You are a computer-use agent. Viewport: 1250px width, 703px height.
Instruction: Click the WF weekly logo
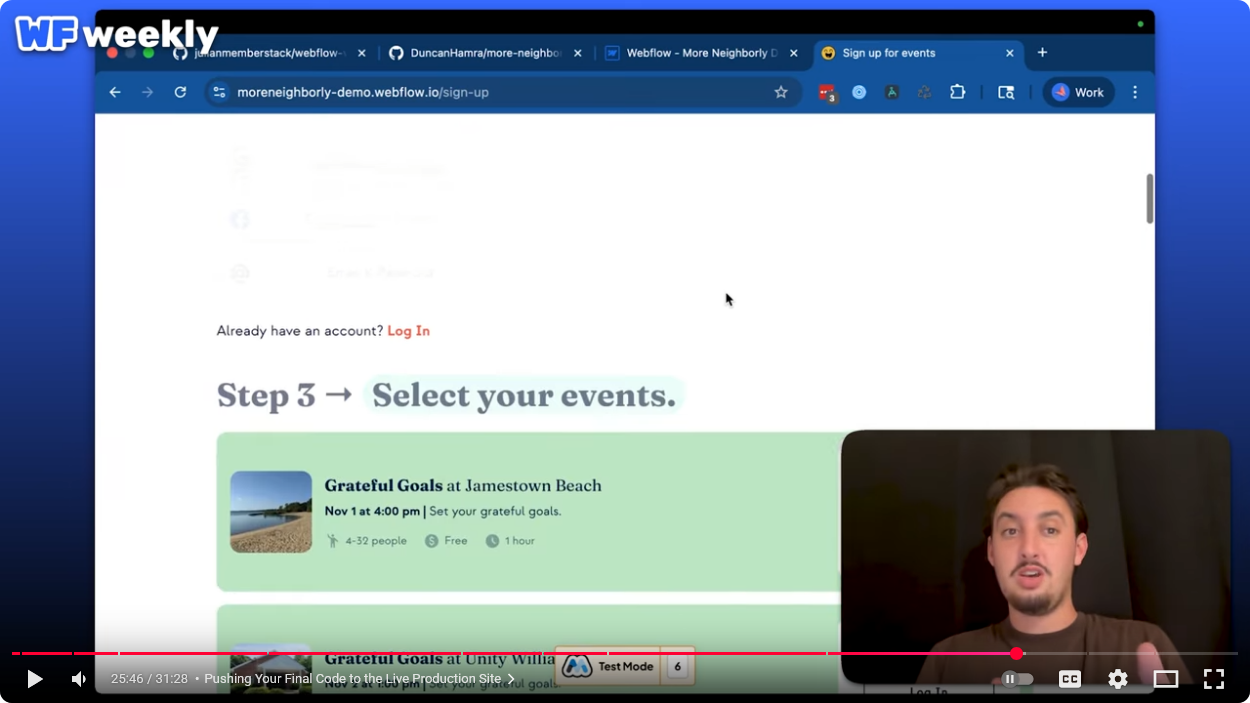tap(117, 34)
